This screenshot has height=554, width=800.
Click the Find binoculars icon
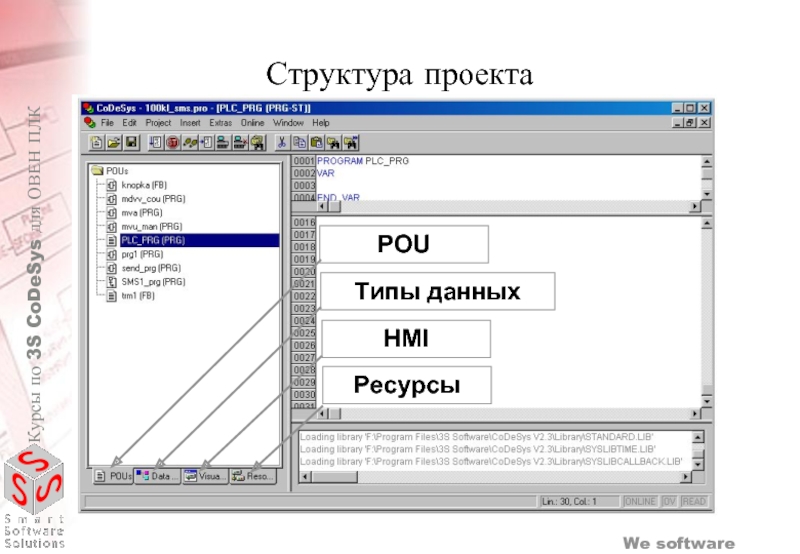pos(334,143)
